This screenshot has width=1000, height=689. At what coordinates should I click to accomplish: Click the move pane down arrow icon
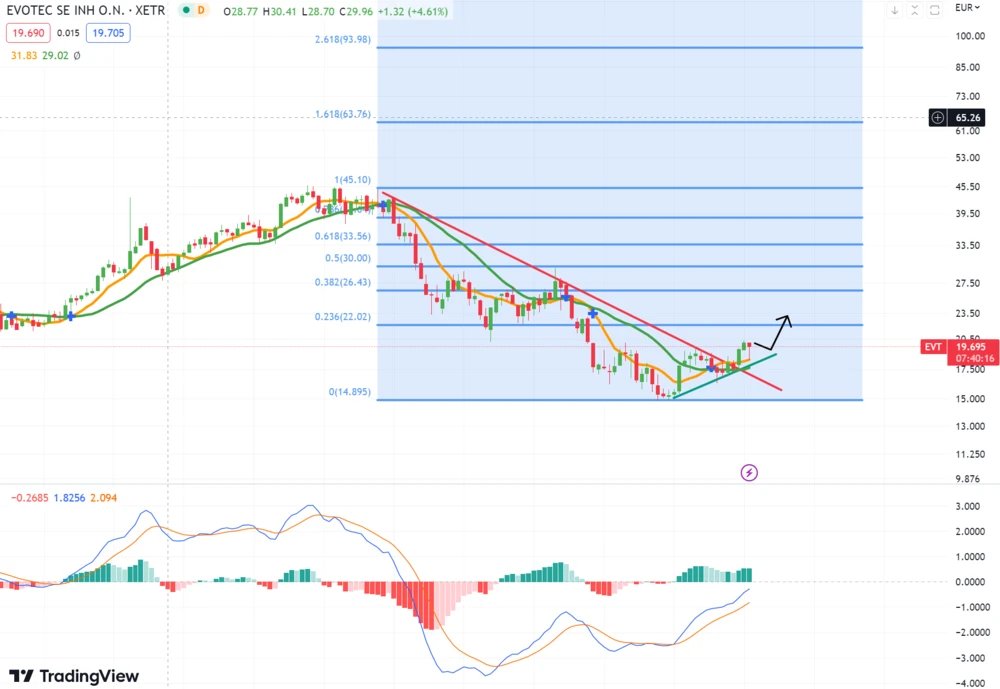click(894, 11)
